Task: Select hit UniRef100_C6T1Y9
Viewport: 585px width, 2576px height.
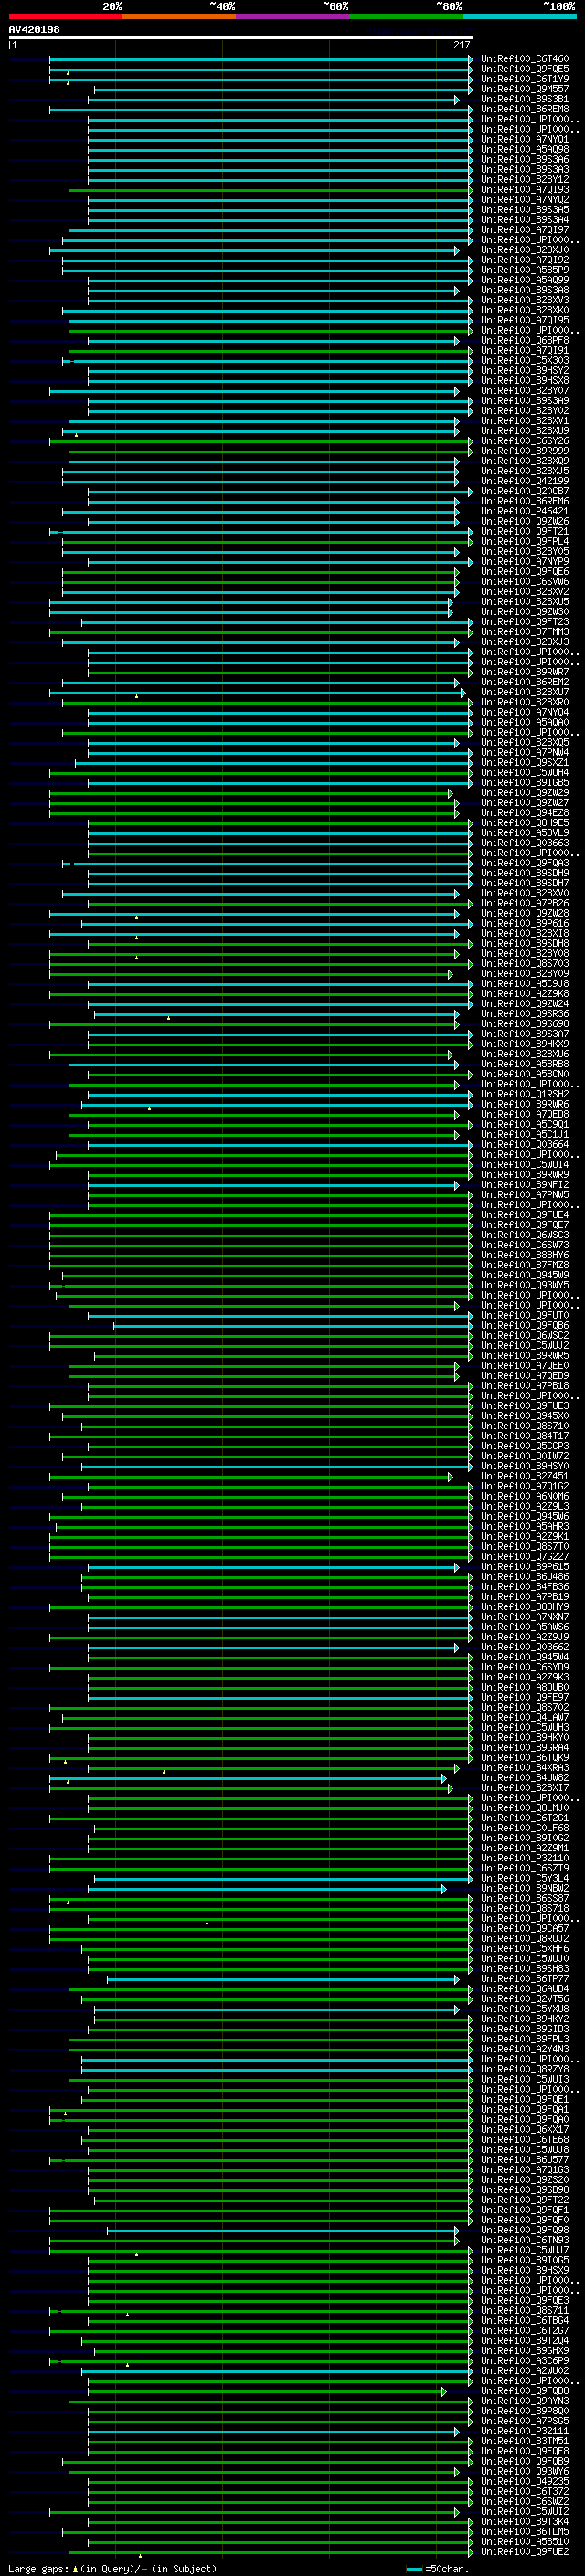Action: click(525, 79)
